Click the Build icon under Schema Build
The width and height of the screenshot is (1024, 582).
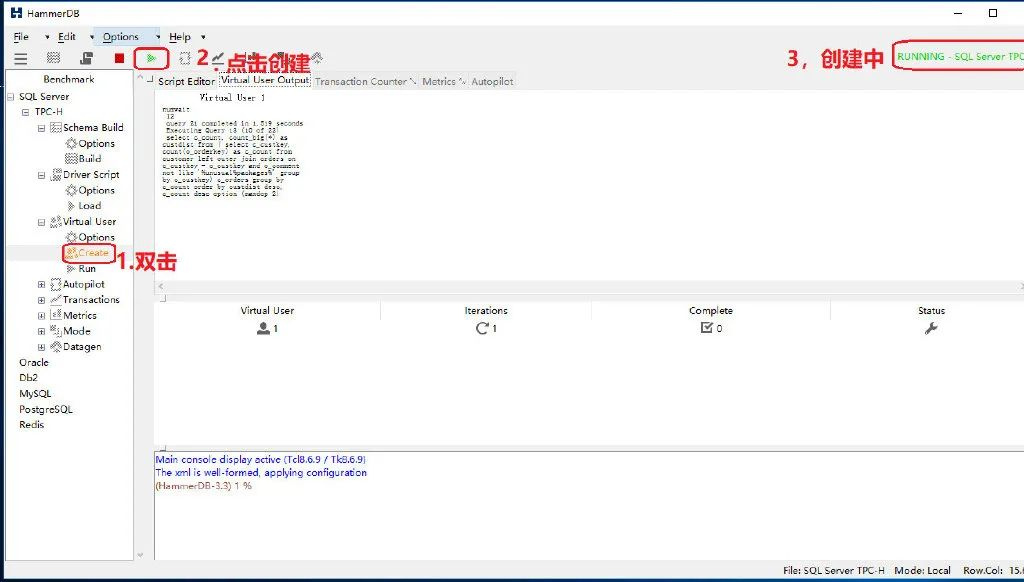point(71,158)
